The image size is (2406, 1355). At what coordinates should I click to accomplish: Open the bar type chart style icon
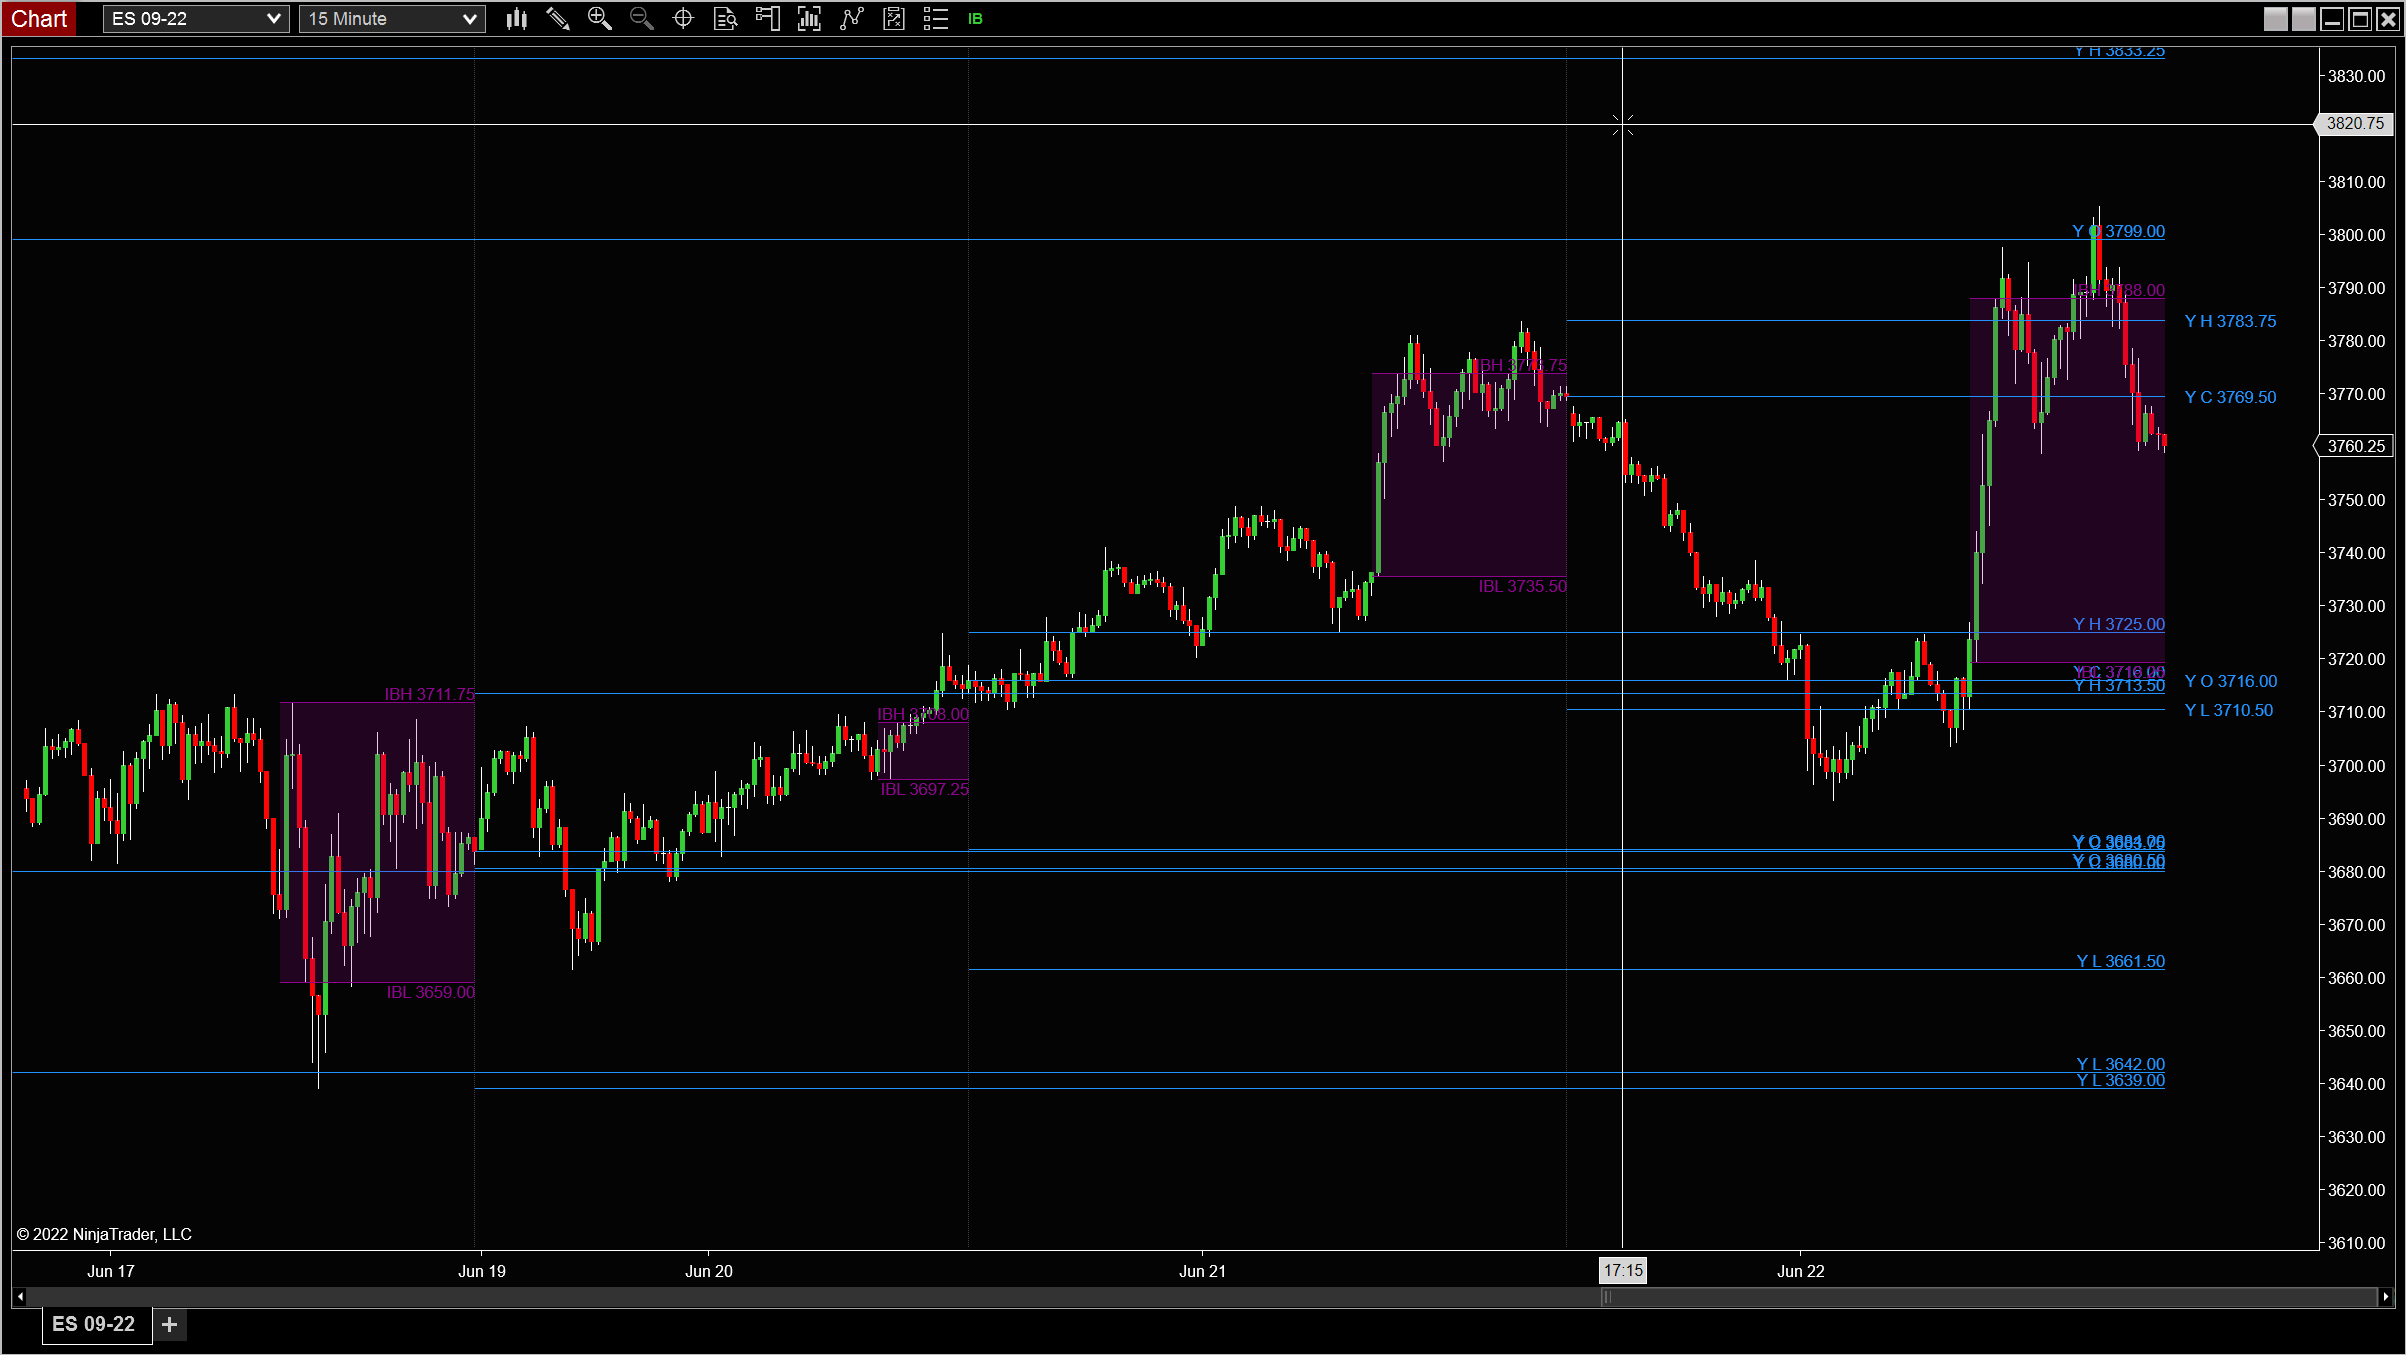coord(516,19)
